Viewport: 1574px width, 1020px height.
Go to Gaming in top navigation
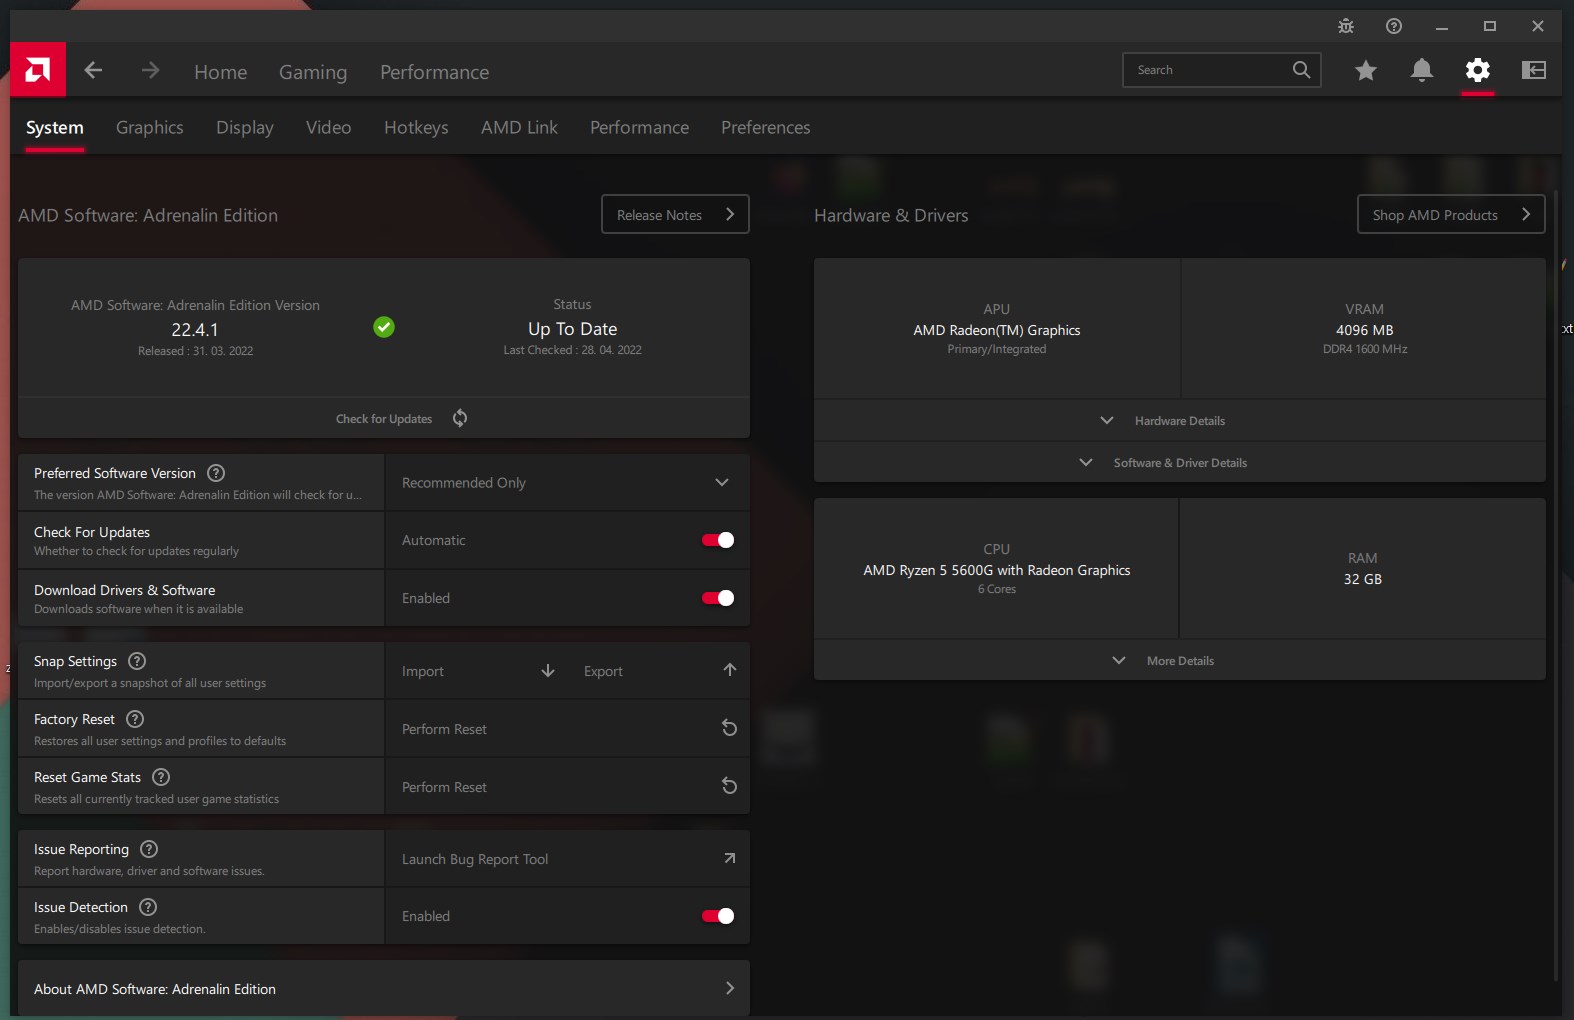pyautogui.click(x=313, y=72)
